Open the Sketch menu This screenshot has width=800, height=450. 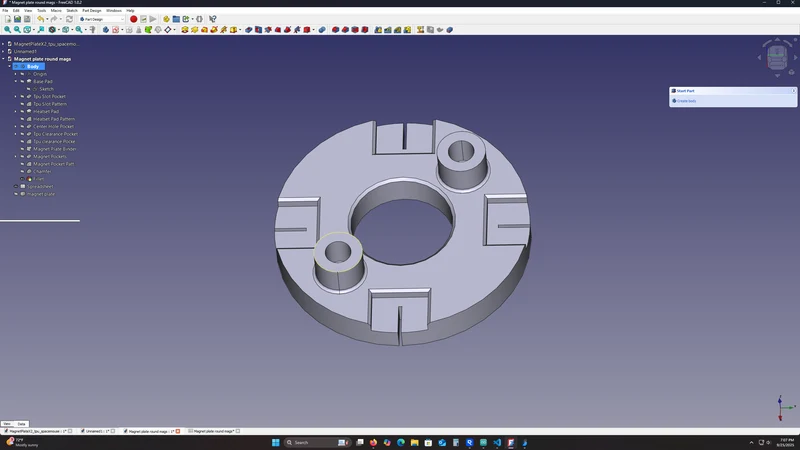pyautogui.click(x=72, y=10)
